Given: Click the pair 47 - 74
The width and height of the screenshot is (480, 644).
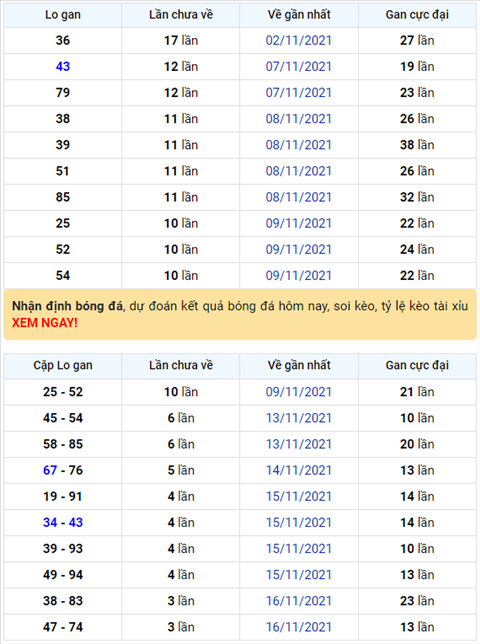Looking at the screenshot, I should coord(63,627).
